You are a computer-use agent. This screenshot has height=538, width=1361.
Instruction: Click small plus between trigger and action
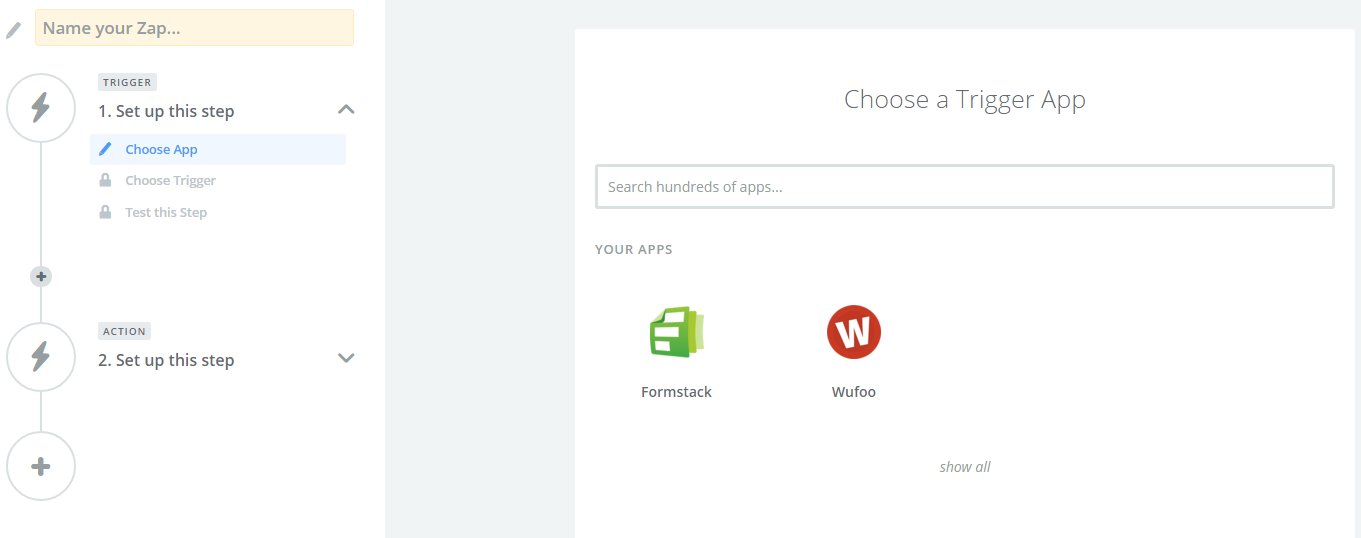[x=41, y=276]
